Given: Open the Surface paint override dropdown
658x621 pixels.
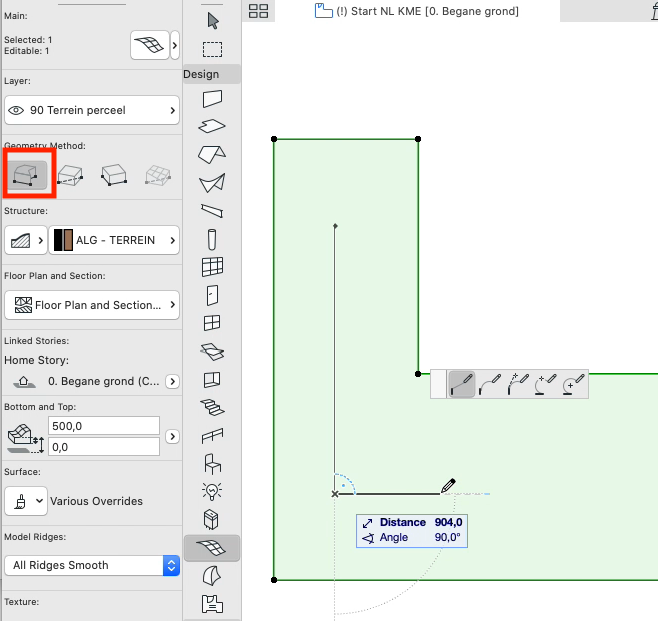Looking at the screenshot, I should (26, 501).
